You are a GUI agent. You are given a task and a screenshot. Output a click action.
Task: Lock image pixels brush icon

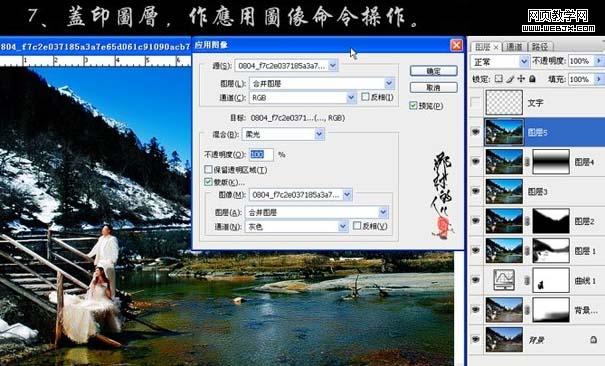click(x=510, y=79)
